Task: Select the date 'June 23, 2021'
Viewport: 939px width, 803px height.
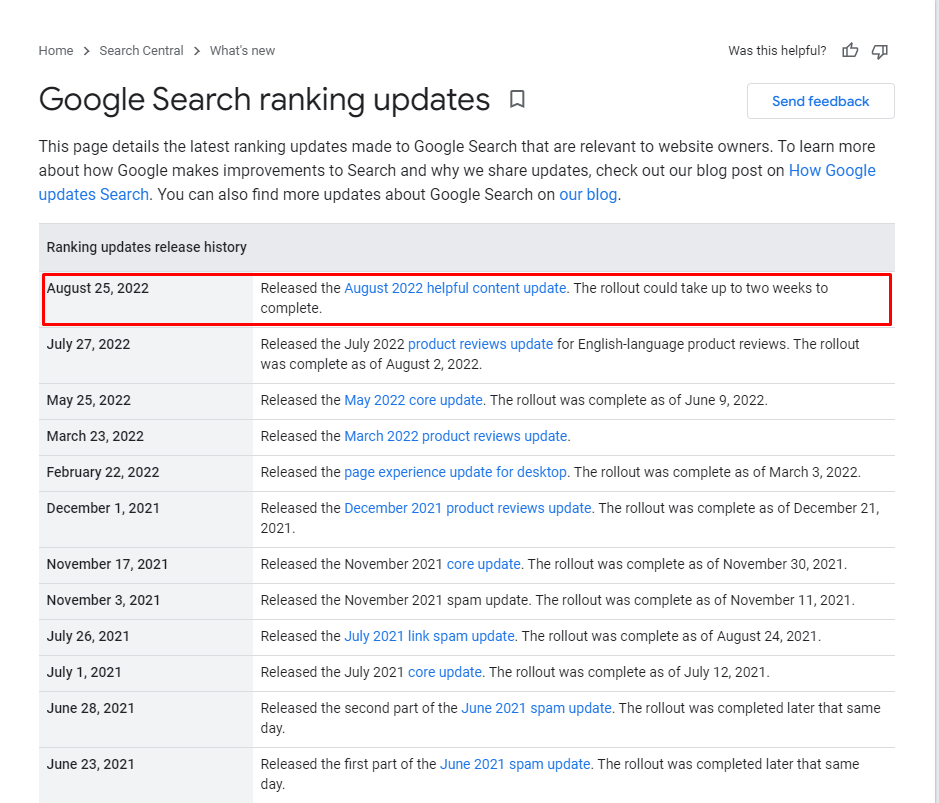Action: point(90,764)
